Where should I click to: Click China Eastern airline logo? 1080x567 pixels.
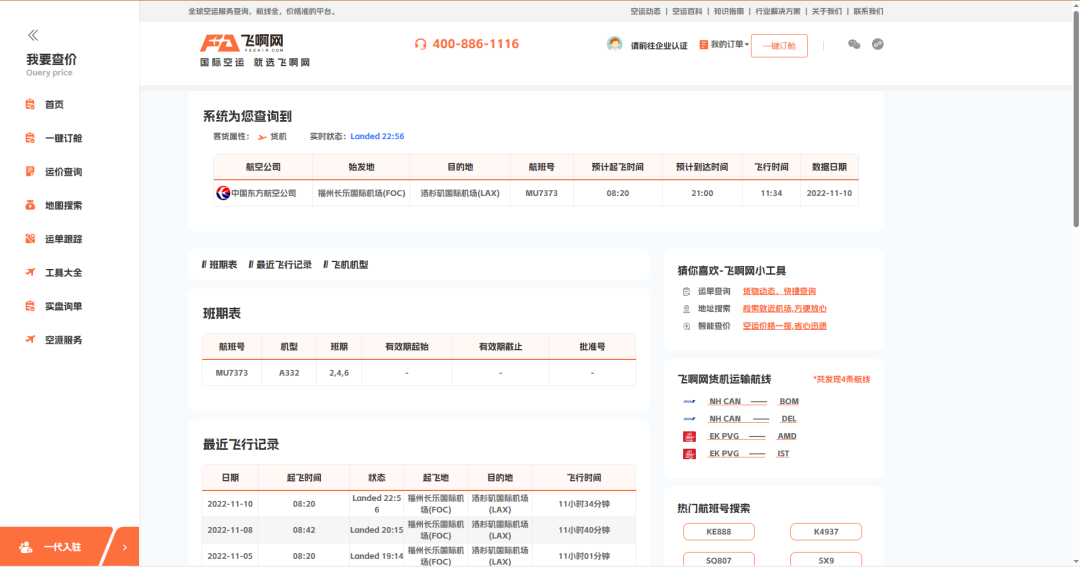click(222, 193)
